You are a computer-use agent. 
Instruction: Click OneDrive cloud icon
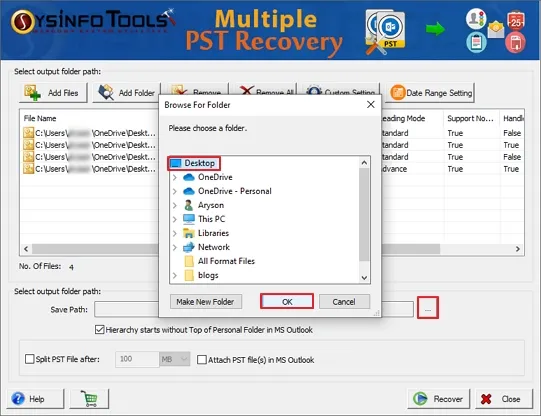point(189,177)
